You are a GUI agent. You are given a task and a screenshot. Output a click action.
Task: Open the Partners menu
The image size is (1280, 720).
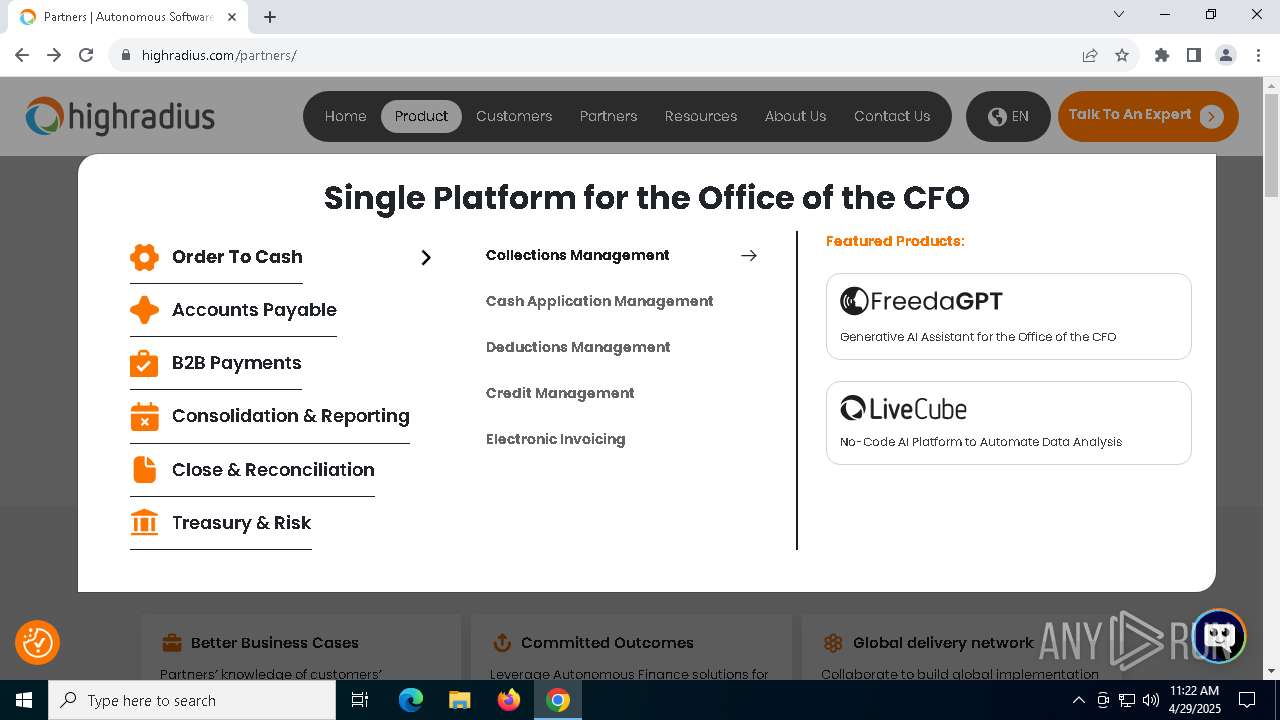pyautogui.click(x=608, y=116)
